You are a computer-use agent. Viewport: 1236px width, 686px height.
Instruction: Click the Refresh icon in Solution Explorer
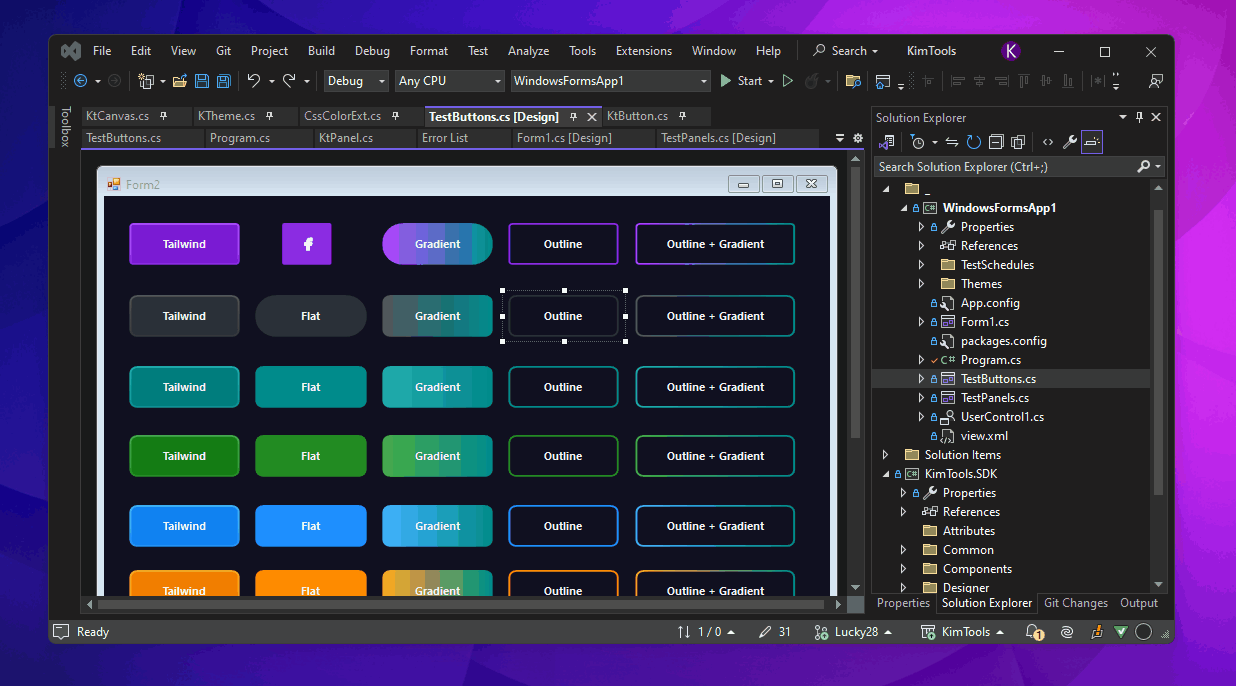coord(973,143)
